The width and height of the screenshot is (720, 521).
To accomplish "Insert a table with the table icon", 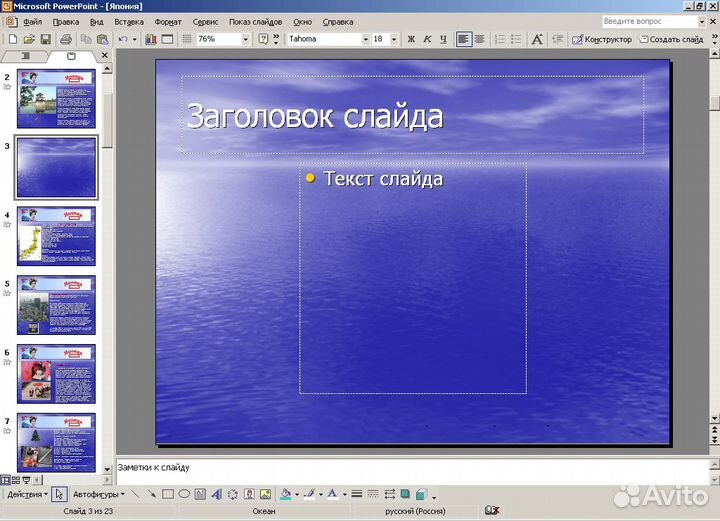I will click(168, 39).
